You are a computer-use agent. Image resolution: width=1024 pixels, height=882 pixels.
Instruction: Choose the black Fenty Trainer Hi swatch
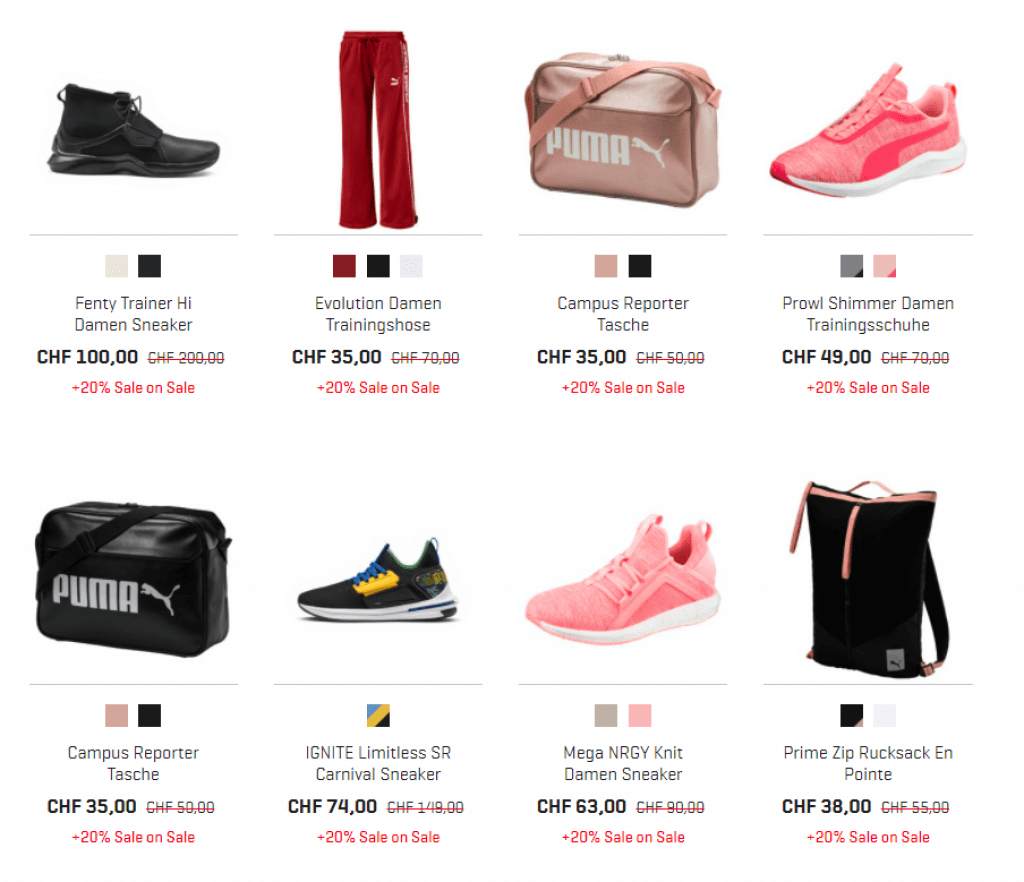[150, 266]
